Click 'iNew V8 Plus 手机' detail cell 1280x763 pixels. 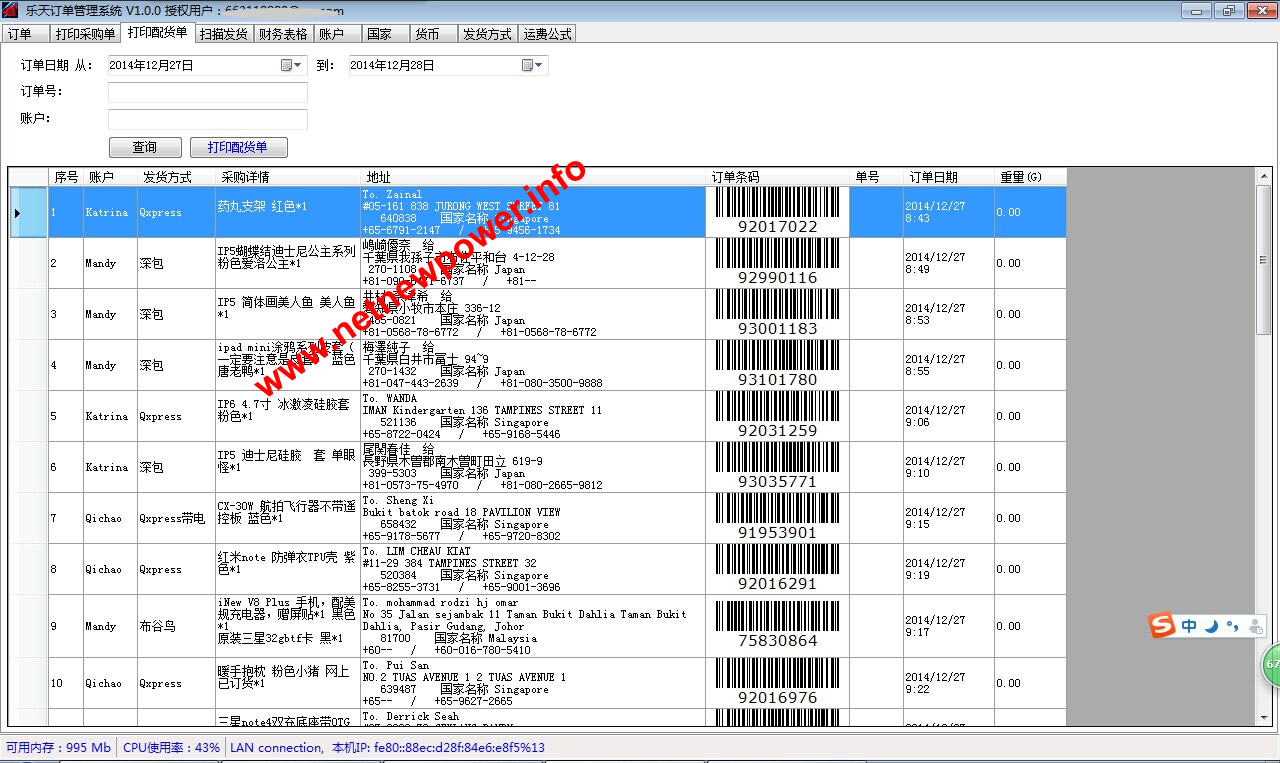coord(288,626)
